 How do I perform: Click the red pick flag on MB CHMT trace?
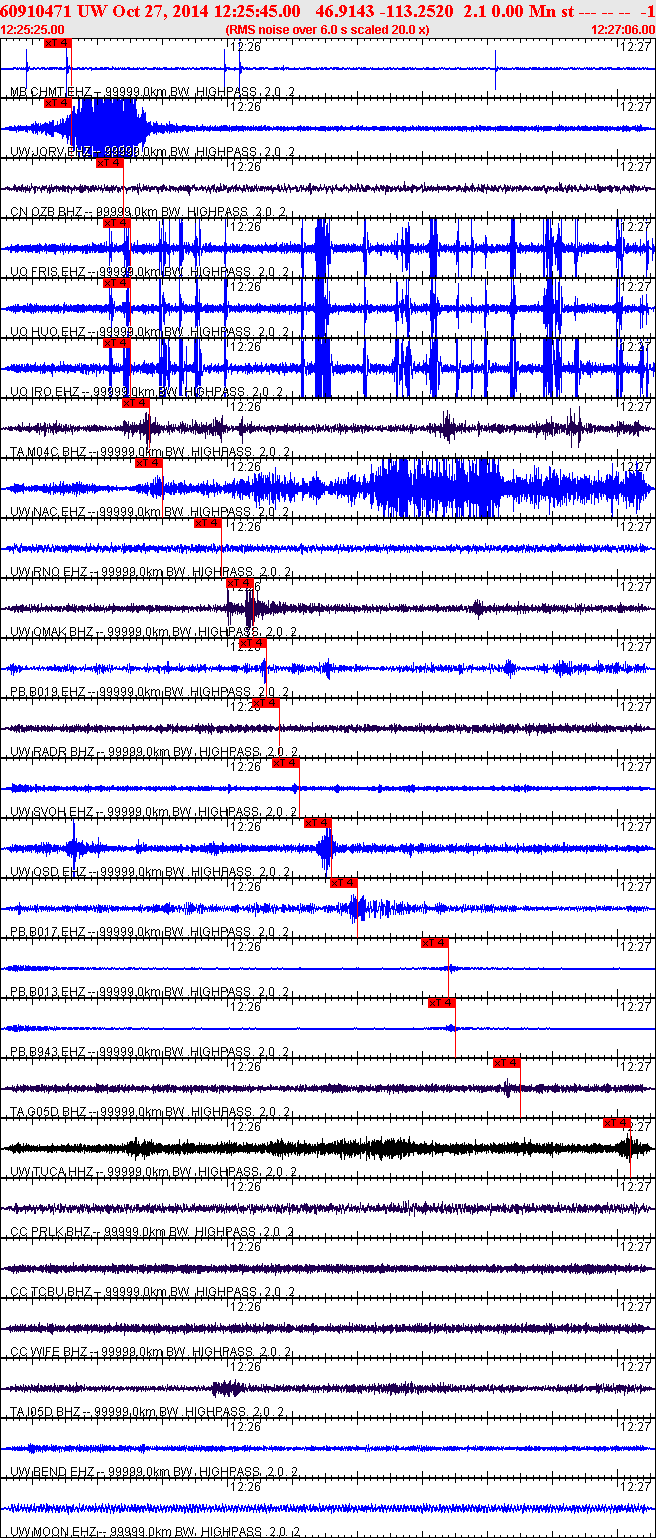click(58, 43)
